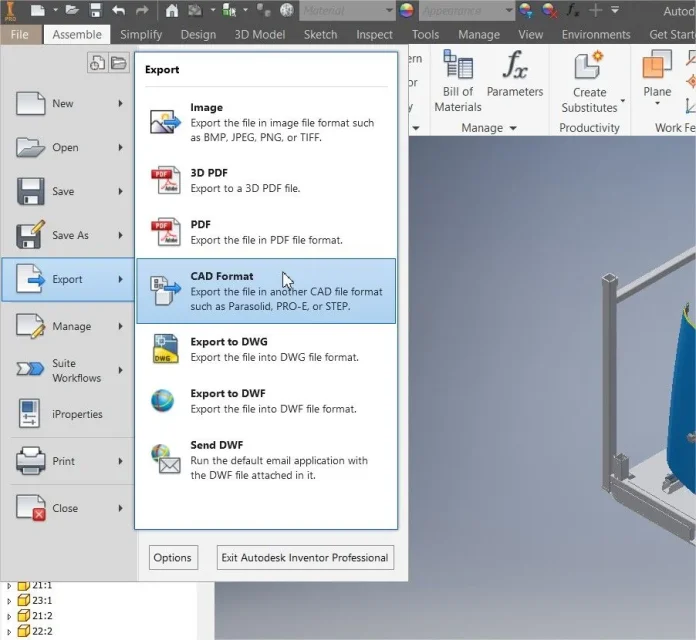Image resolution: width=696 pixels, height=640 pixels.
Task: Open the Parameters fx tool
Action: click(x=514, y=73)
